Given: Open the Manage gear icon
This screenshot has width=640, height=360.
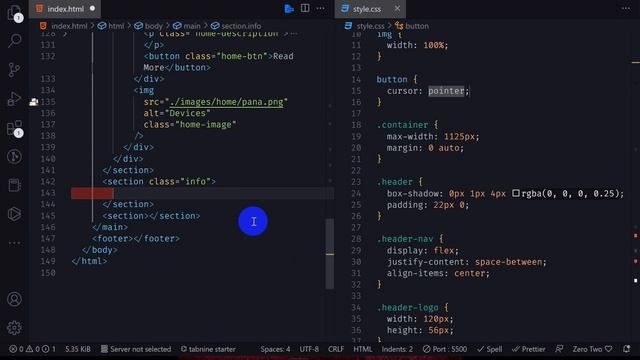Looking at the screenshot, I should pos(14,328).
